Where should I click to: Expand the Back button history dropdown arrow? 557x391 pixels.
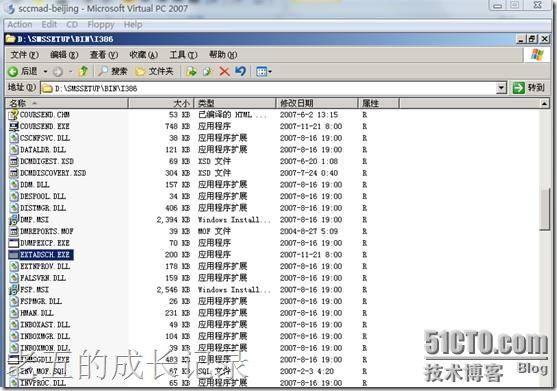45,72
